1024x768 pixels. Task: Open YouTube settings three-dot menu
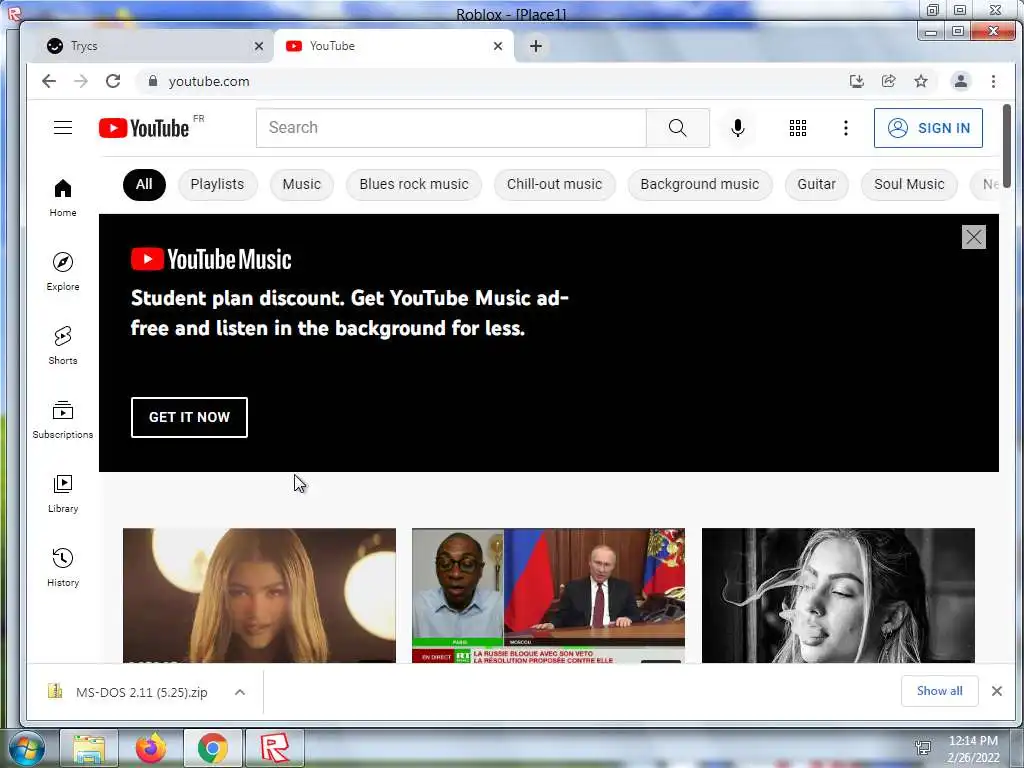click(846, 128)
